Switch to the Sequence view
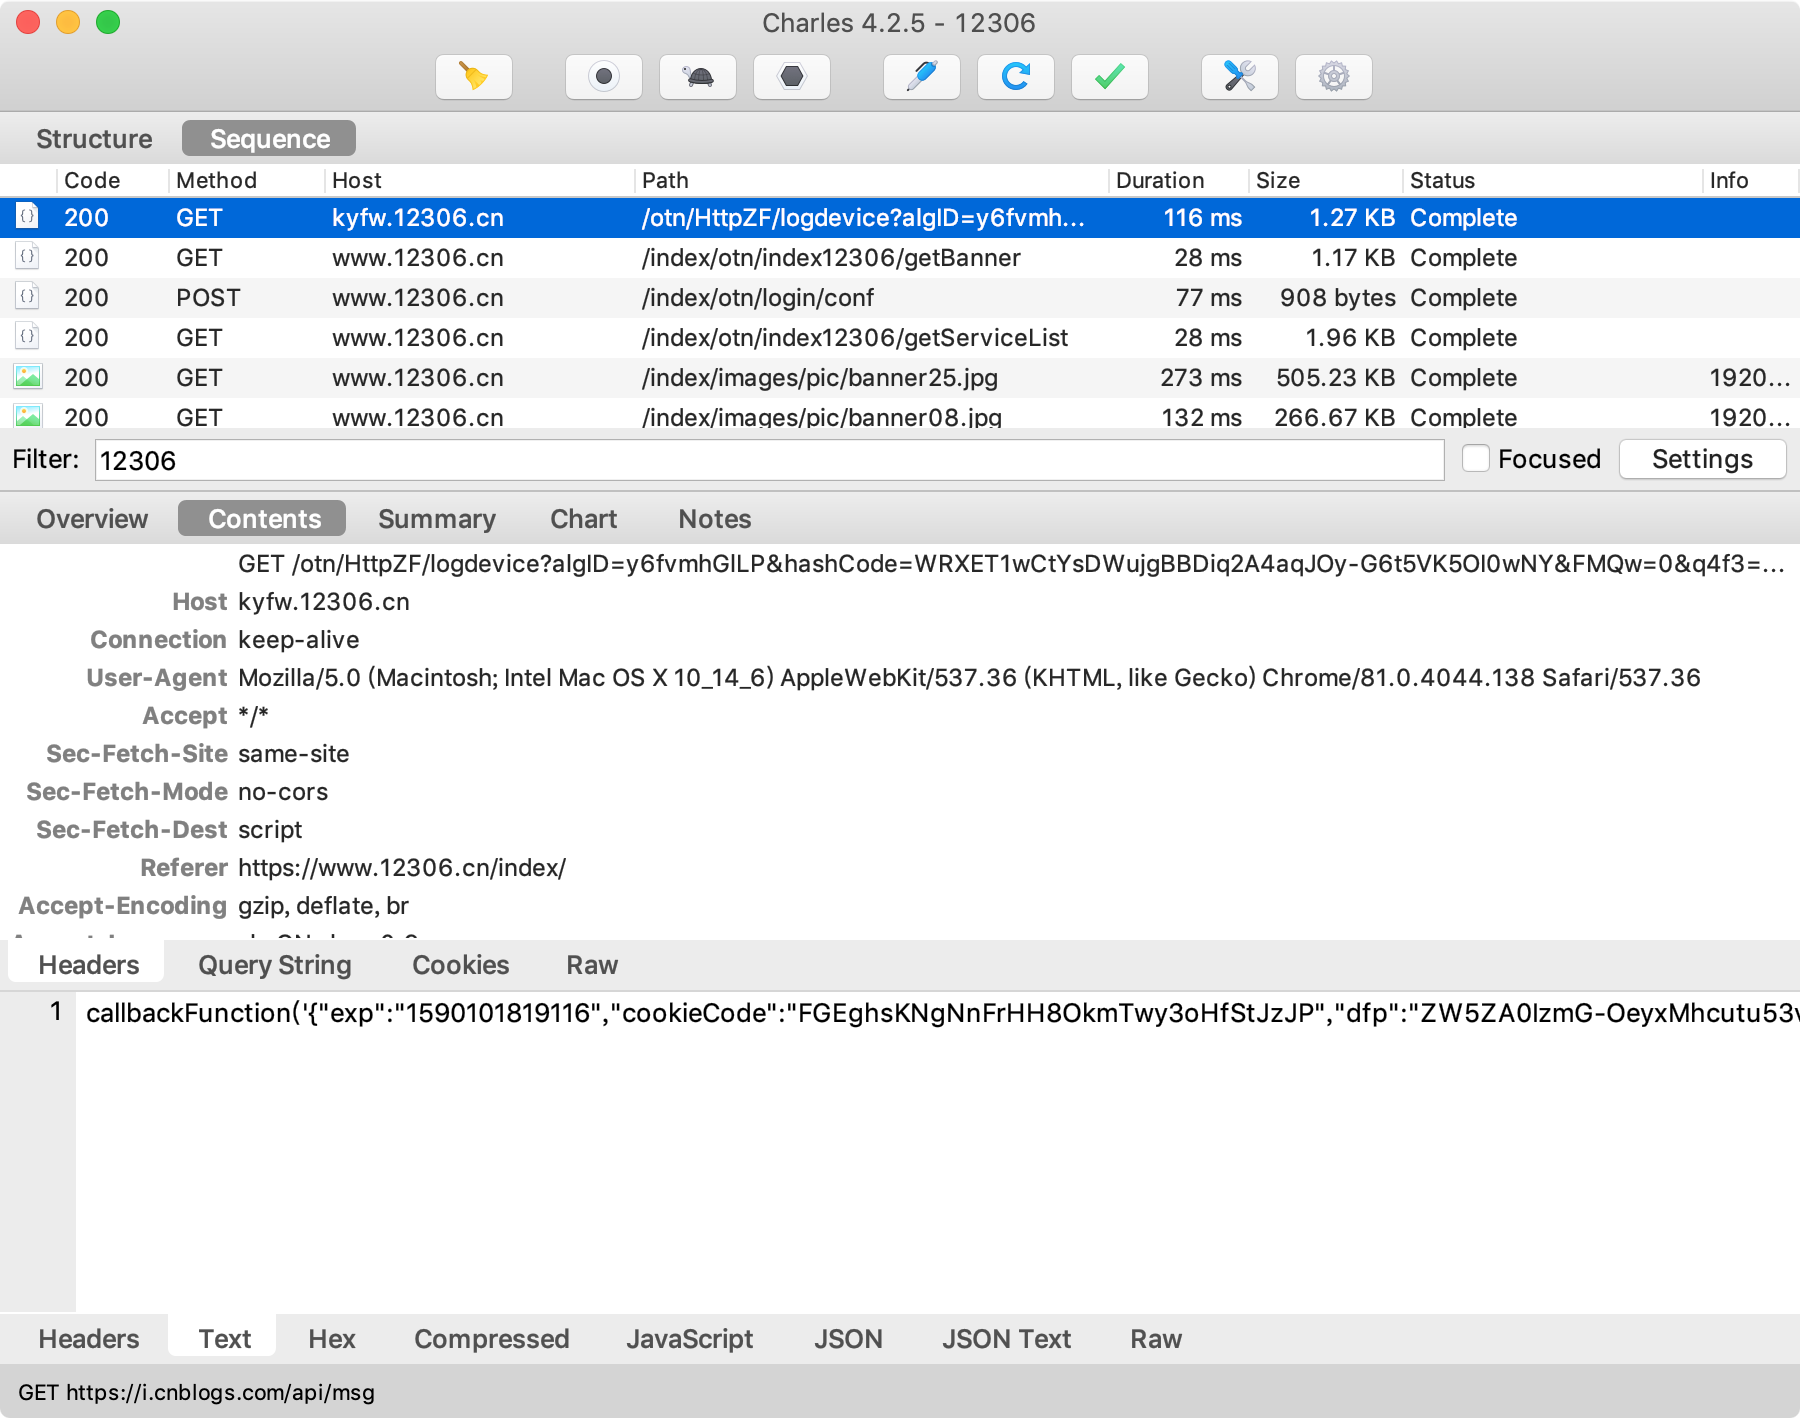The height and width of the screenshot is (1418, 1800). point(269,139)
